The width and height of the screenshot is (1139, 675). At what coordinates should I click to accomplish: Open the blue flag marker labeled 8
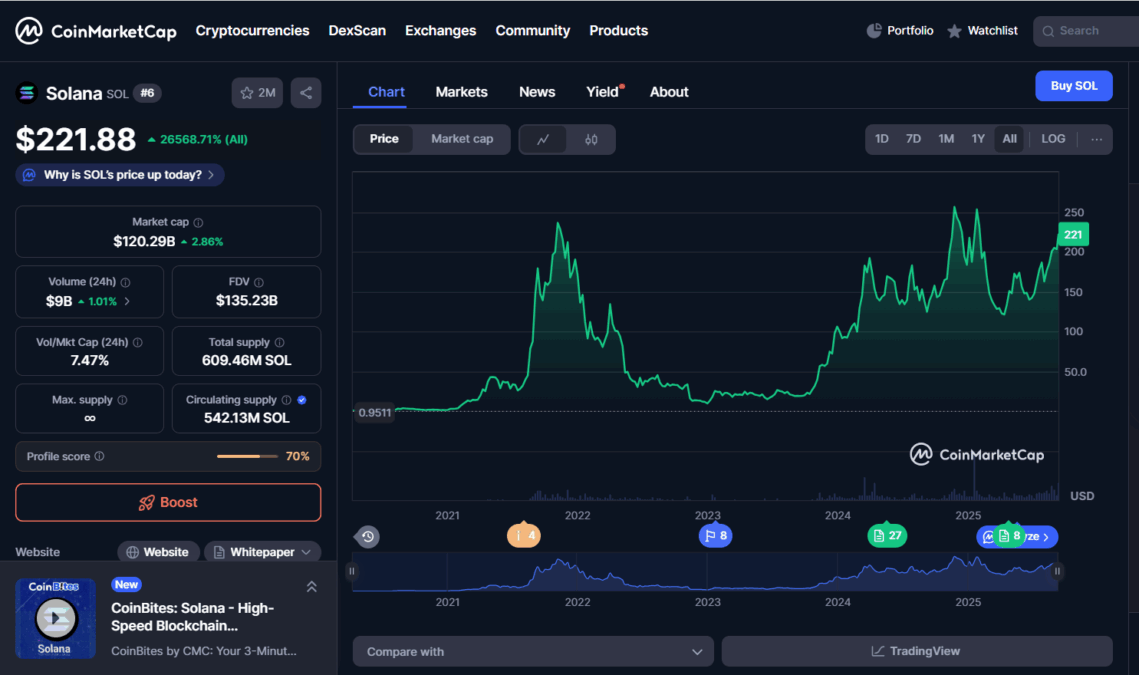click(x=716, y=535)
